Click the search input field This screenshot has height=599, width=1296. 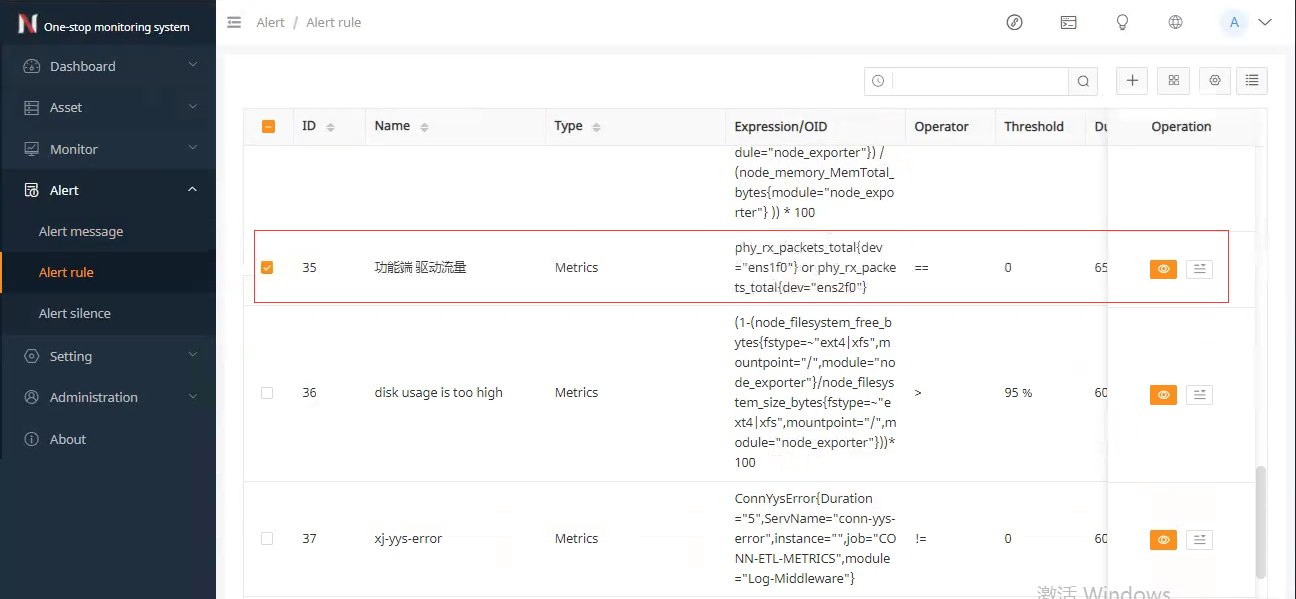tap(978, 81)
